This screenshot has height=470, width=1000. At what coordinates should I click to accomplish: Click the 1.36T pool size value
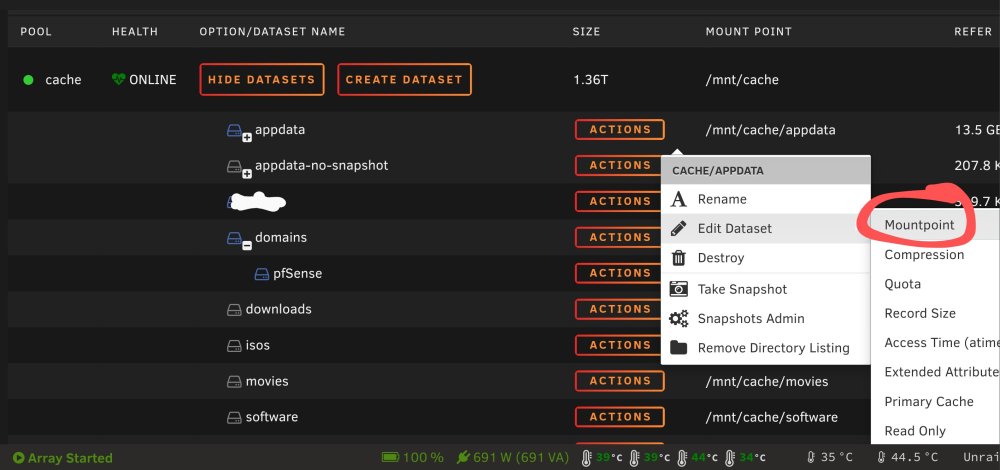pos(590,80)
